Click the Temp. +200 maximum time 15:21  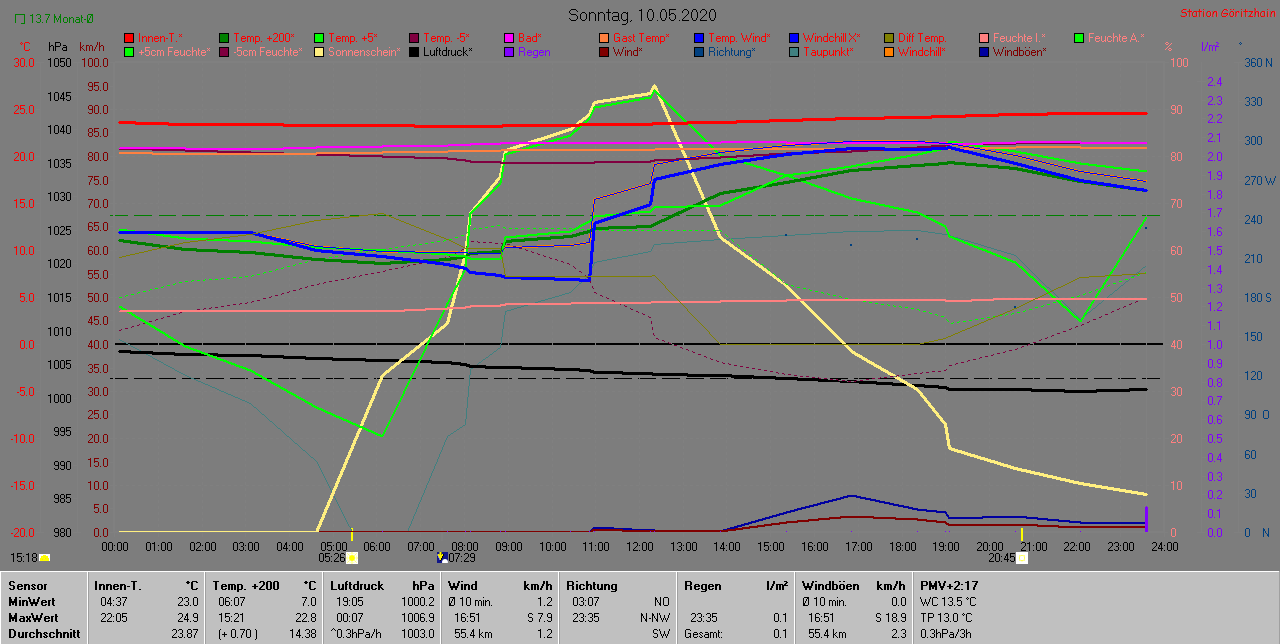[229, 618]
